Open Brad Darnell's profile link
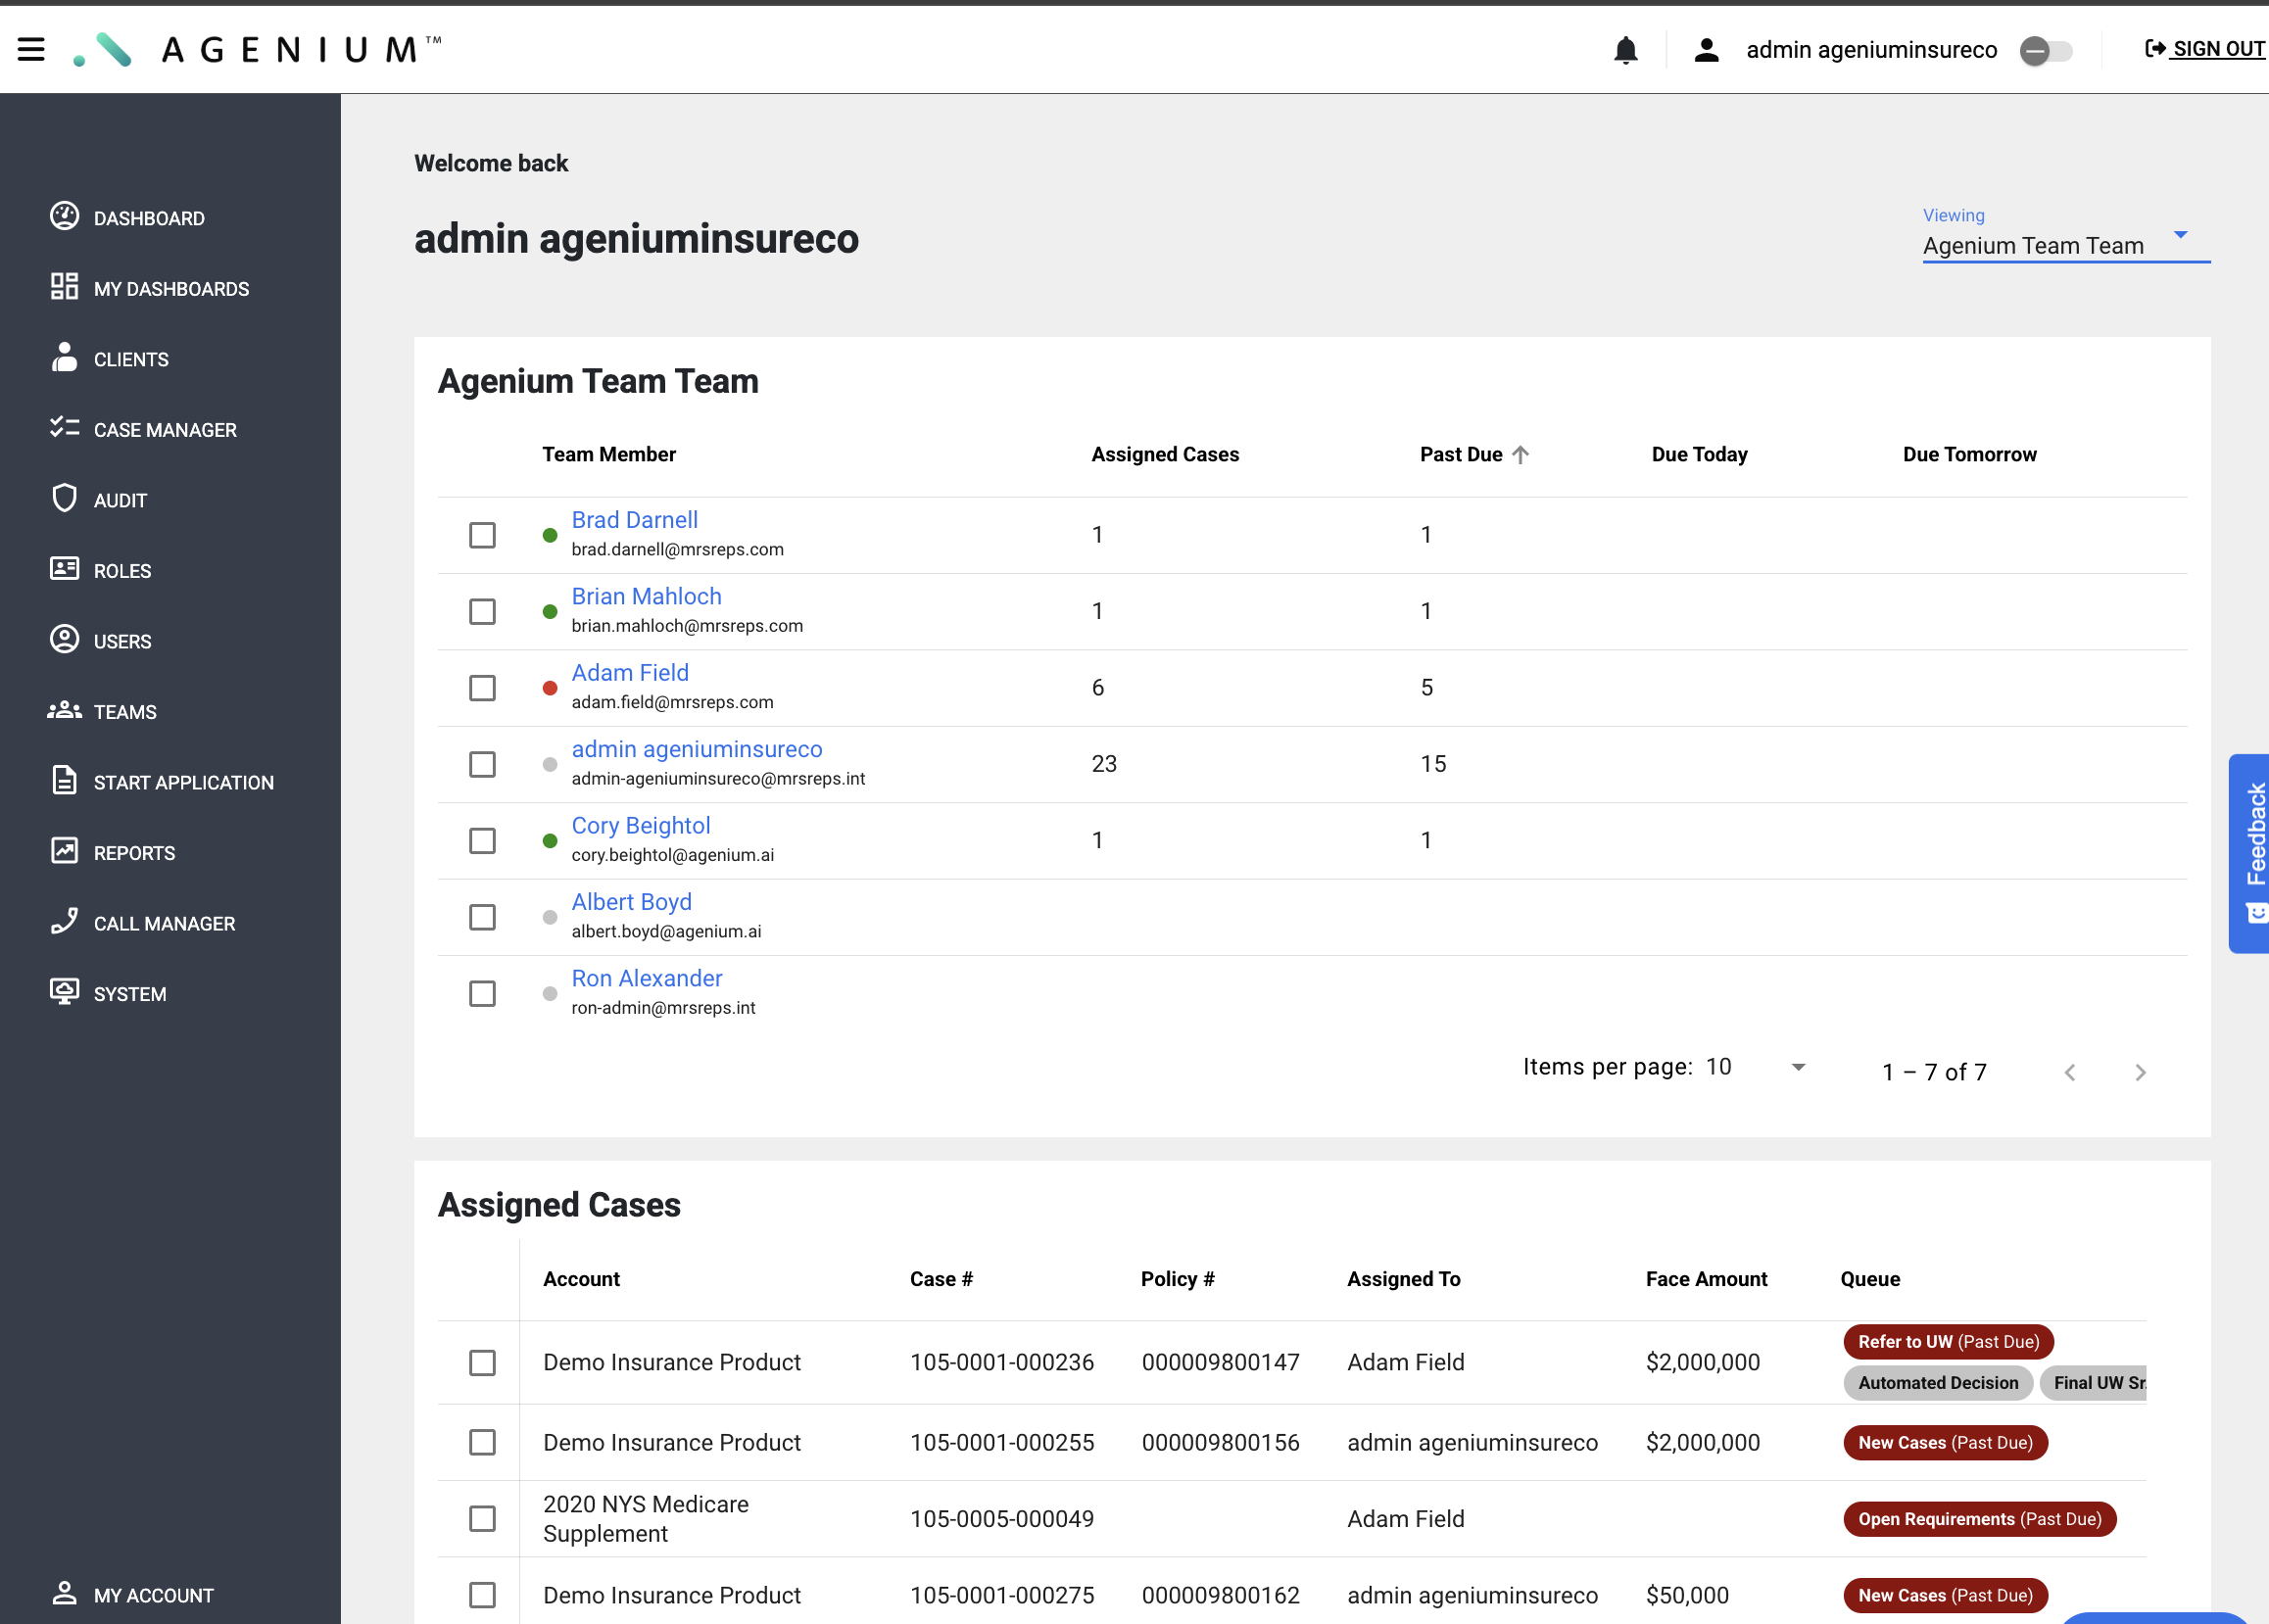The image size is (2269, 1624). click(634, 520)
